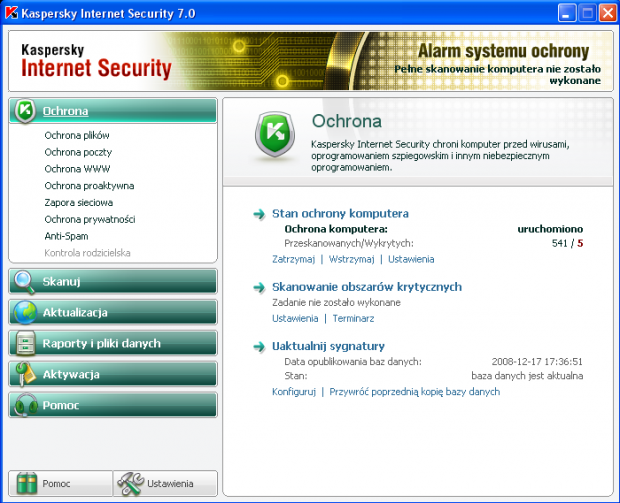620x503 pixels.
Task: Click the Zatrzymaj link
Action: (x=293, y=259)
